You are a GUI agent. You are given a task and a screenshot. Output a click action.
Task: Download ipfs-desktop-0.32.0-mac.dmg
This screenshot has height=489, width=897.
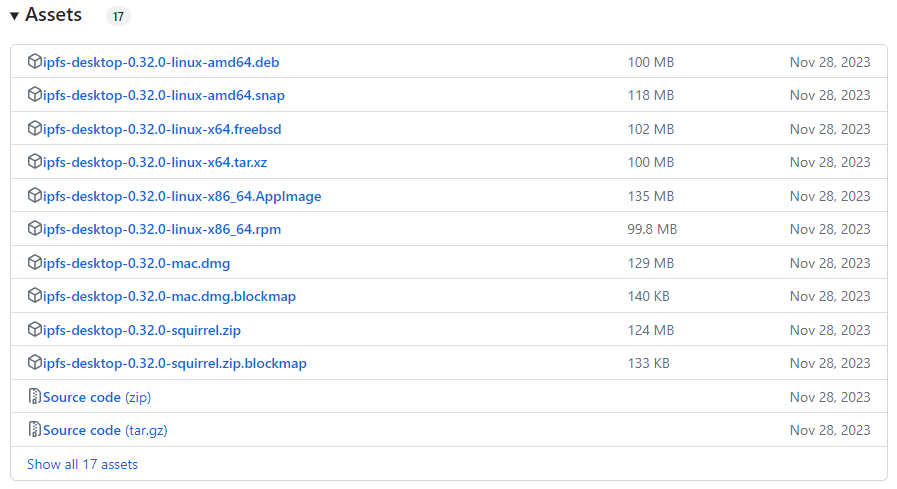click(136, 264)
